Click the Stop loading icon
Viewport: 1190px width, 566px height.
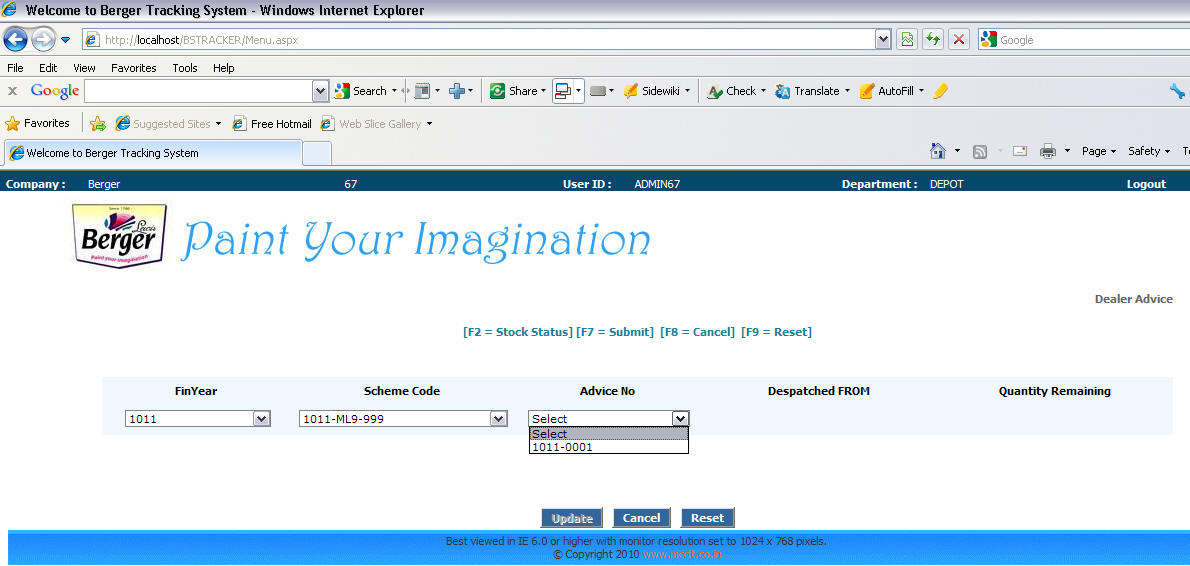pyautogui.click(x=959, y=40)
